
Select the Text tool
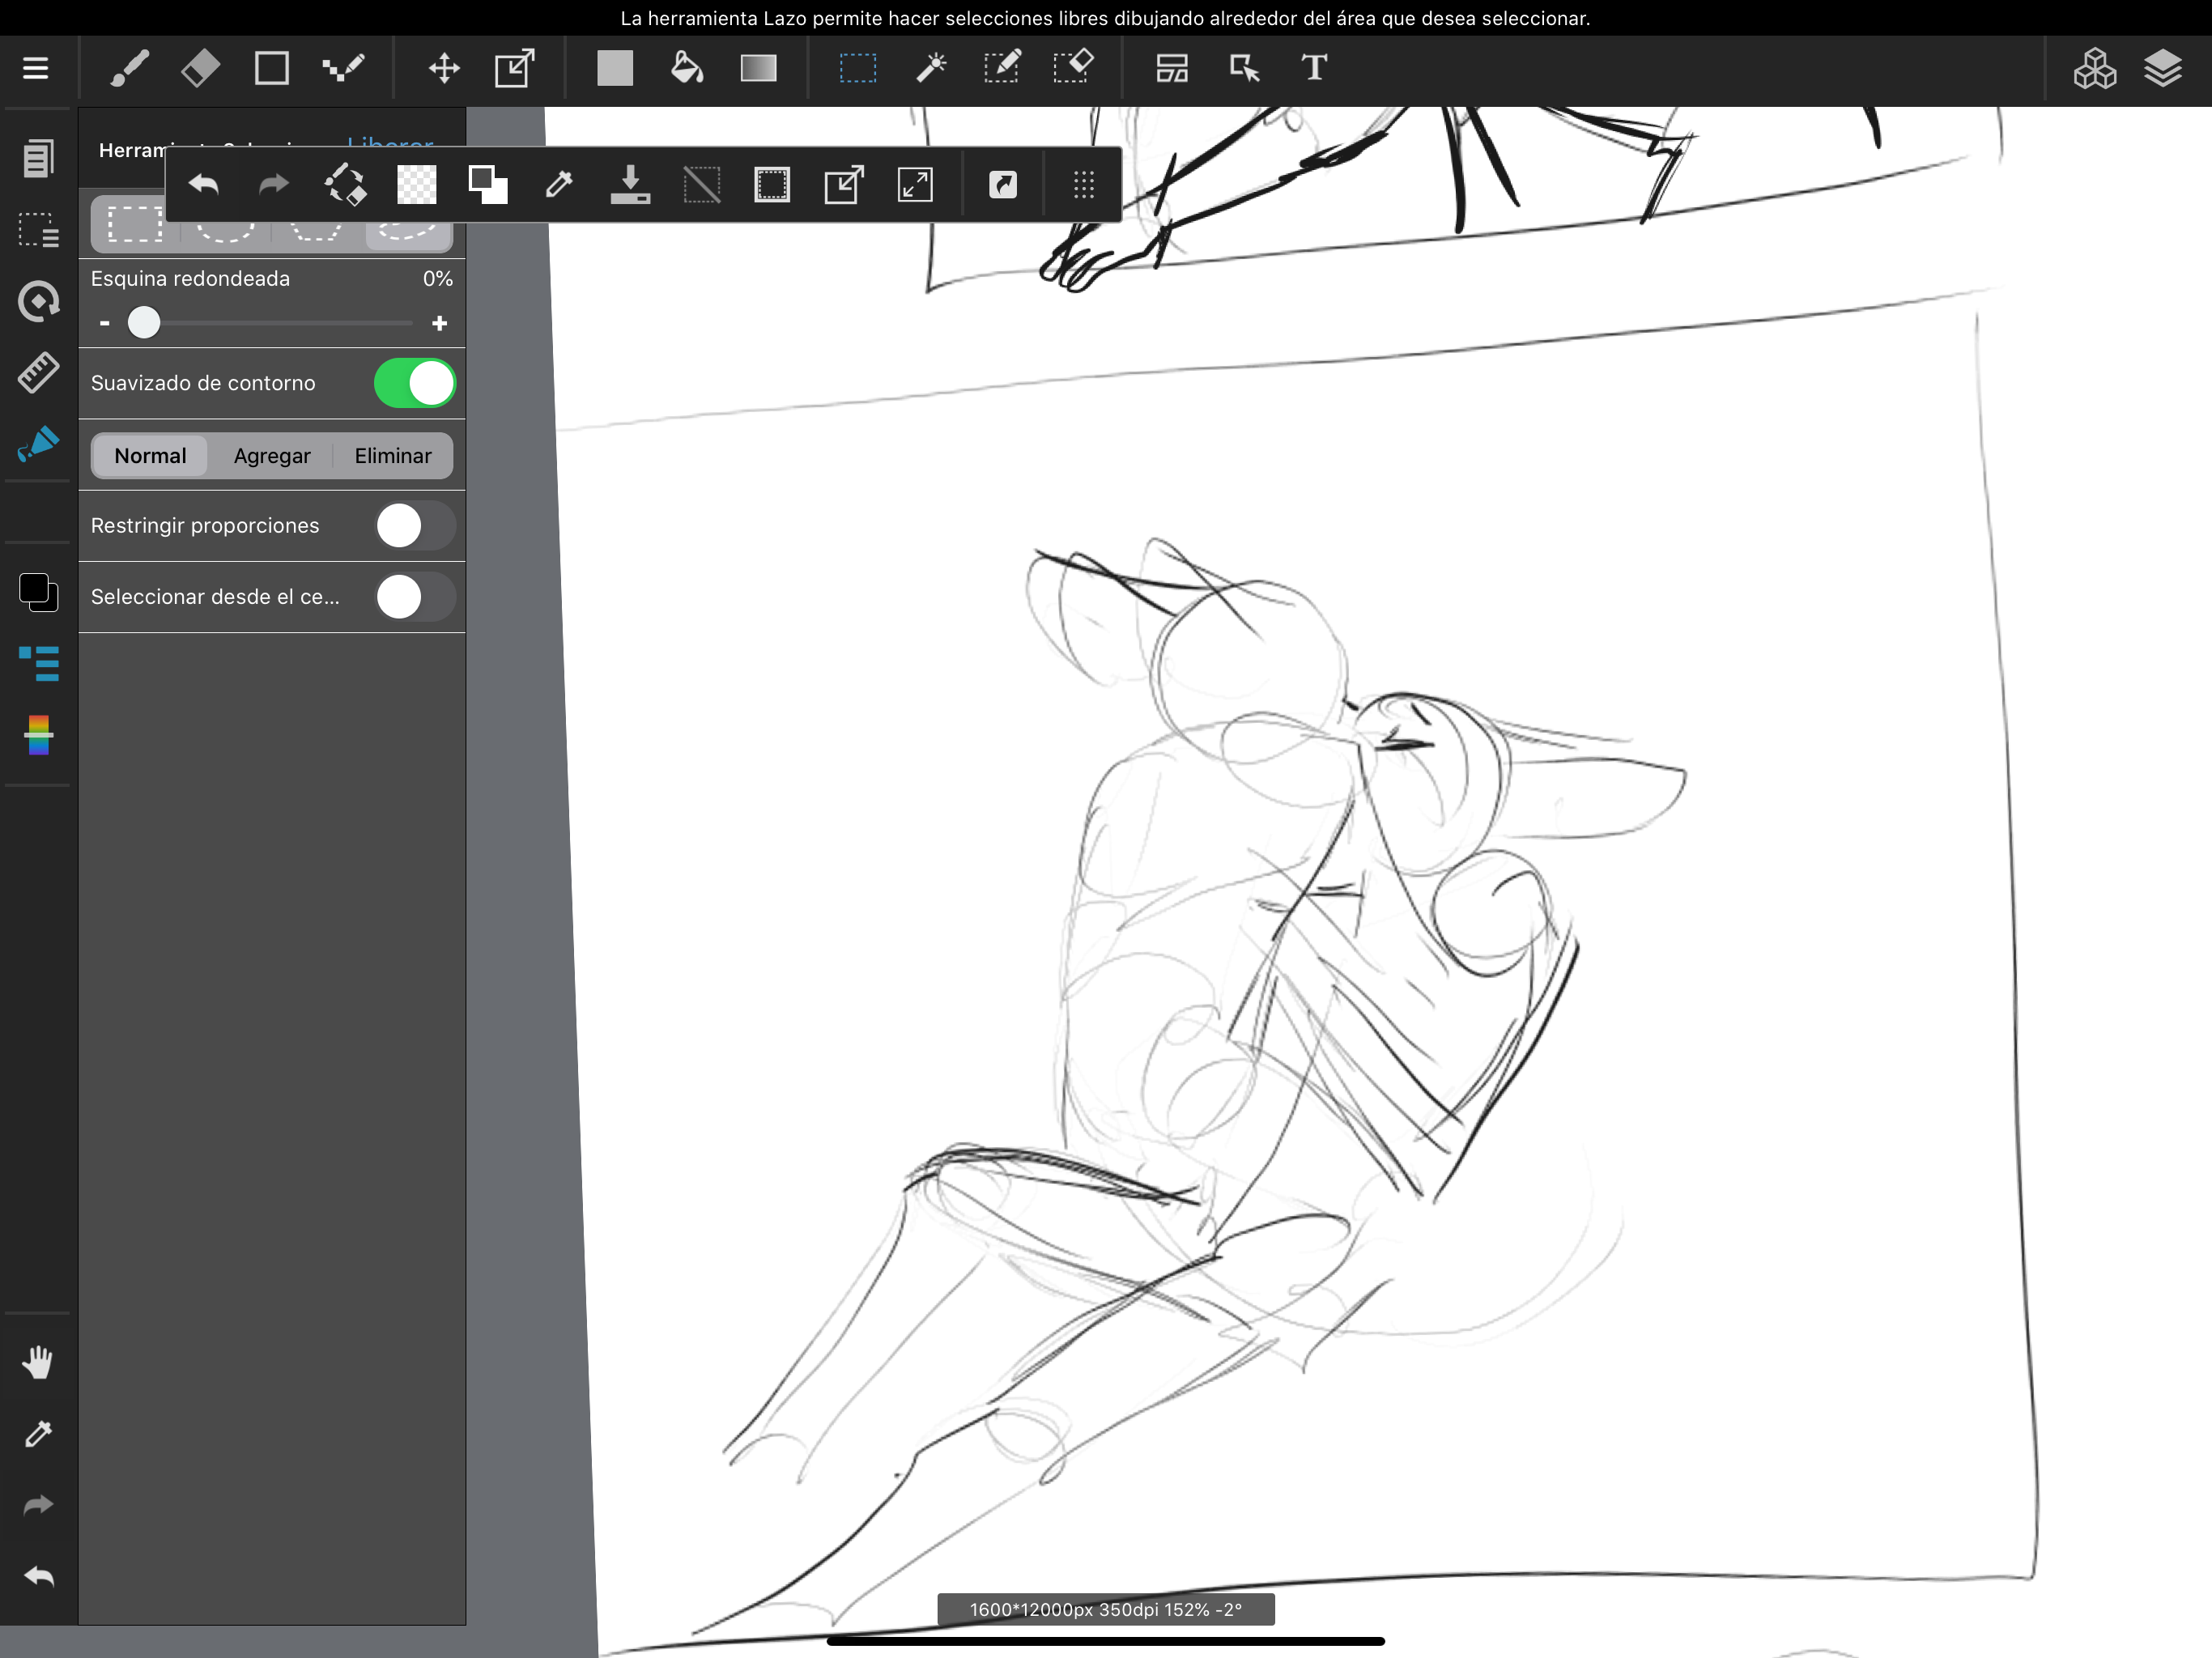click(1313, 68)
